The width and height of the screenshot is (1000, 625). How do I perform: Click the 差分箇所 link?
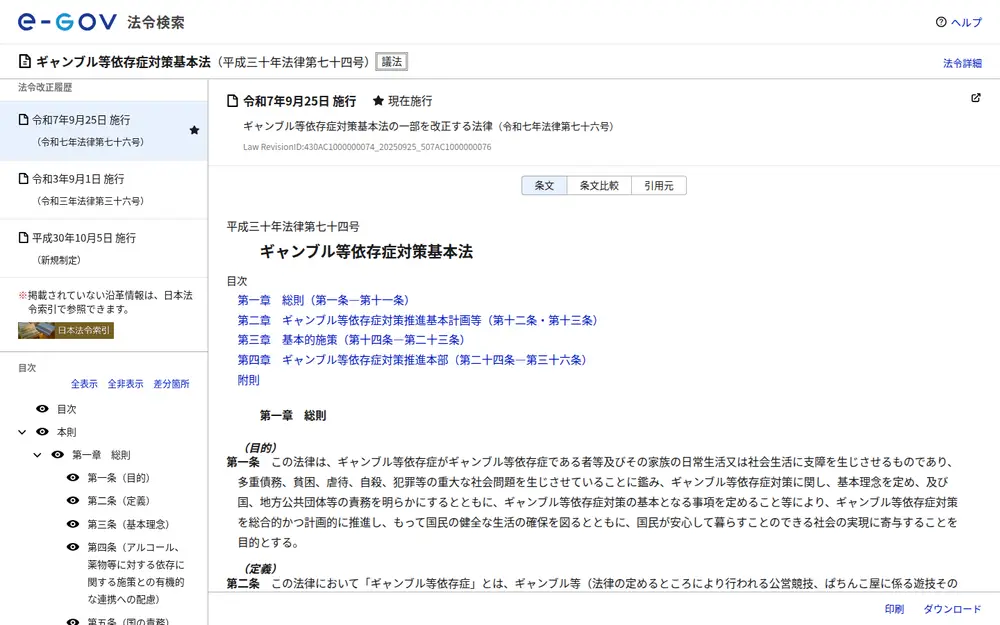point(171,384)
